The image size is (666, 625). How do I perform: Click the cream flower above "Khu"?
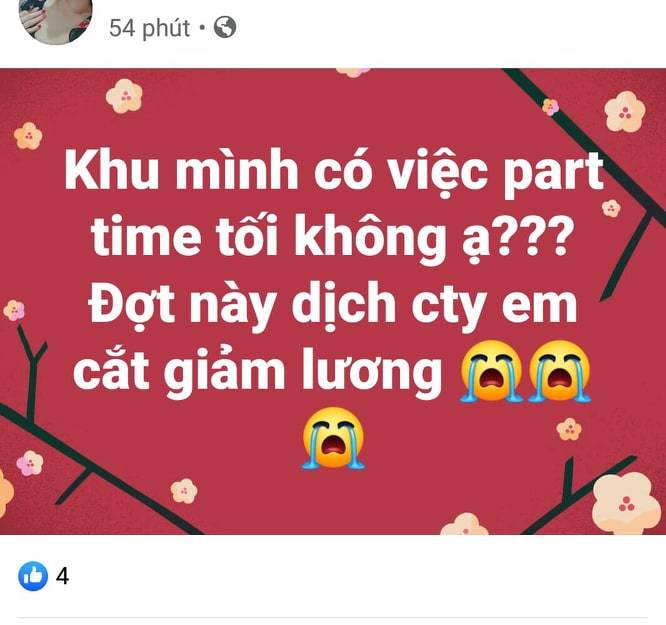(x=124, y=96)
